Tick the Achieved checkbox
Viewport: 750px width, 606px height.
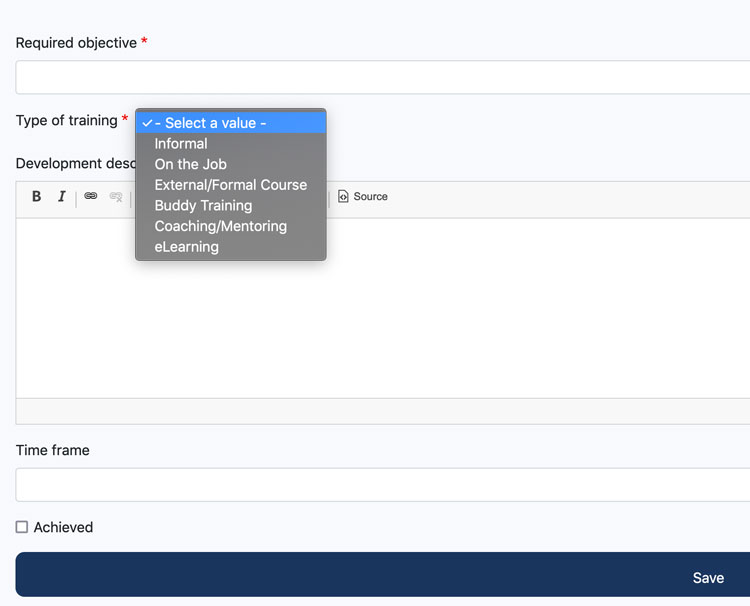[22, 527]
